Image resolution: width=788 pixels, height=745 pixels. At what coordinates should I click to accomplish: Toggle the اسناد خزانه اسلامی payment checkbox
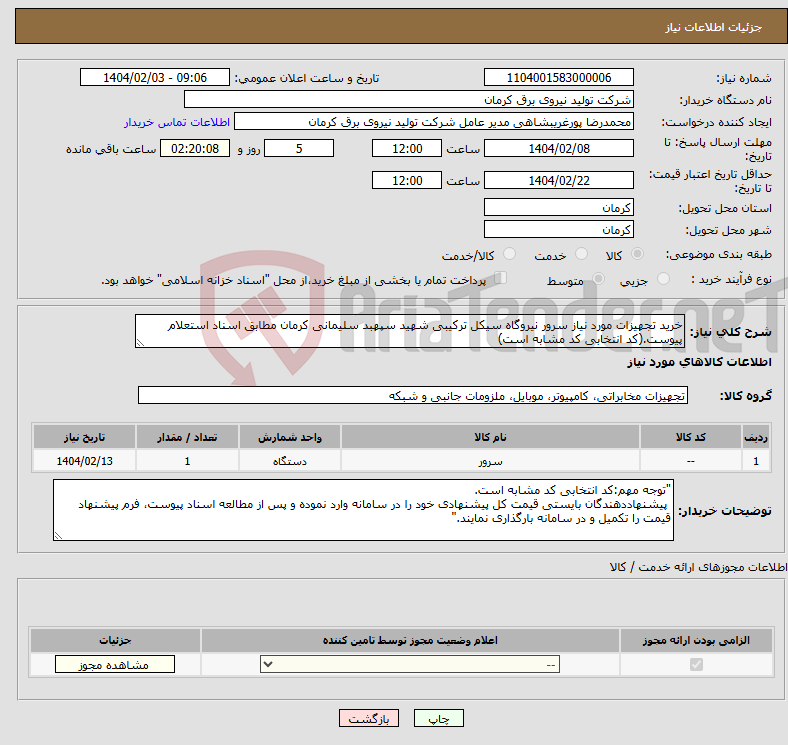501,277
